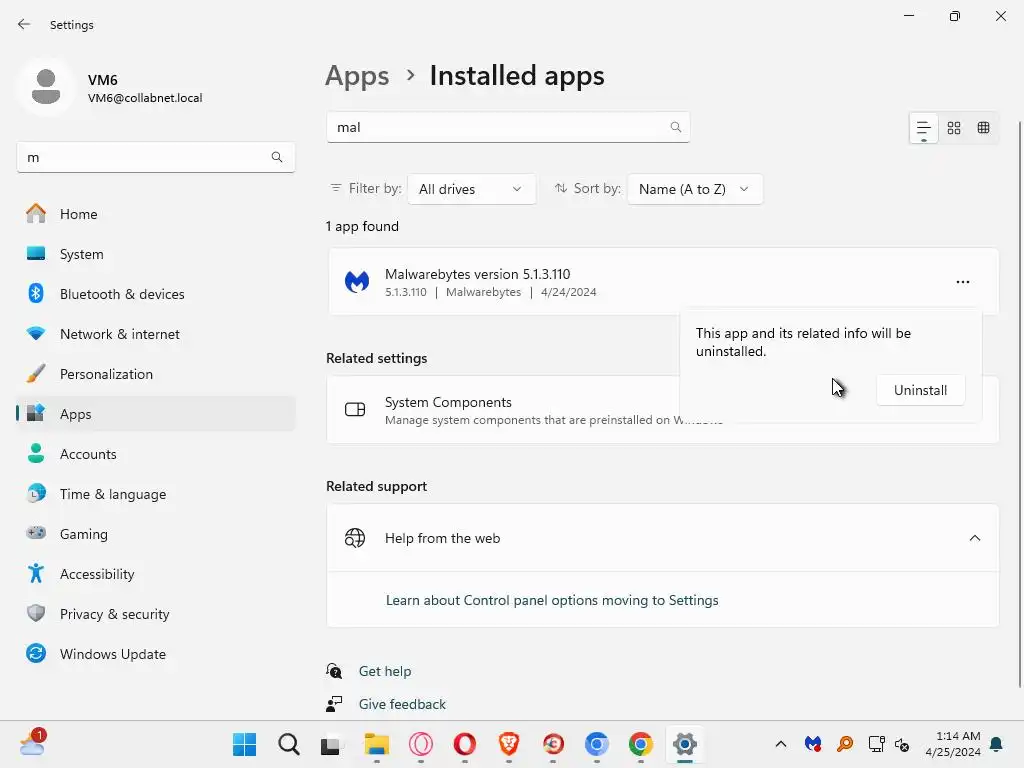Click the System Components icon

[355, 409]
